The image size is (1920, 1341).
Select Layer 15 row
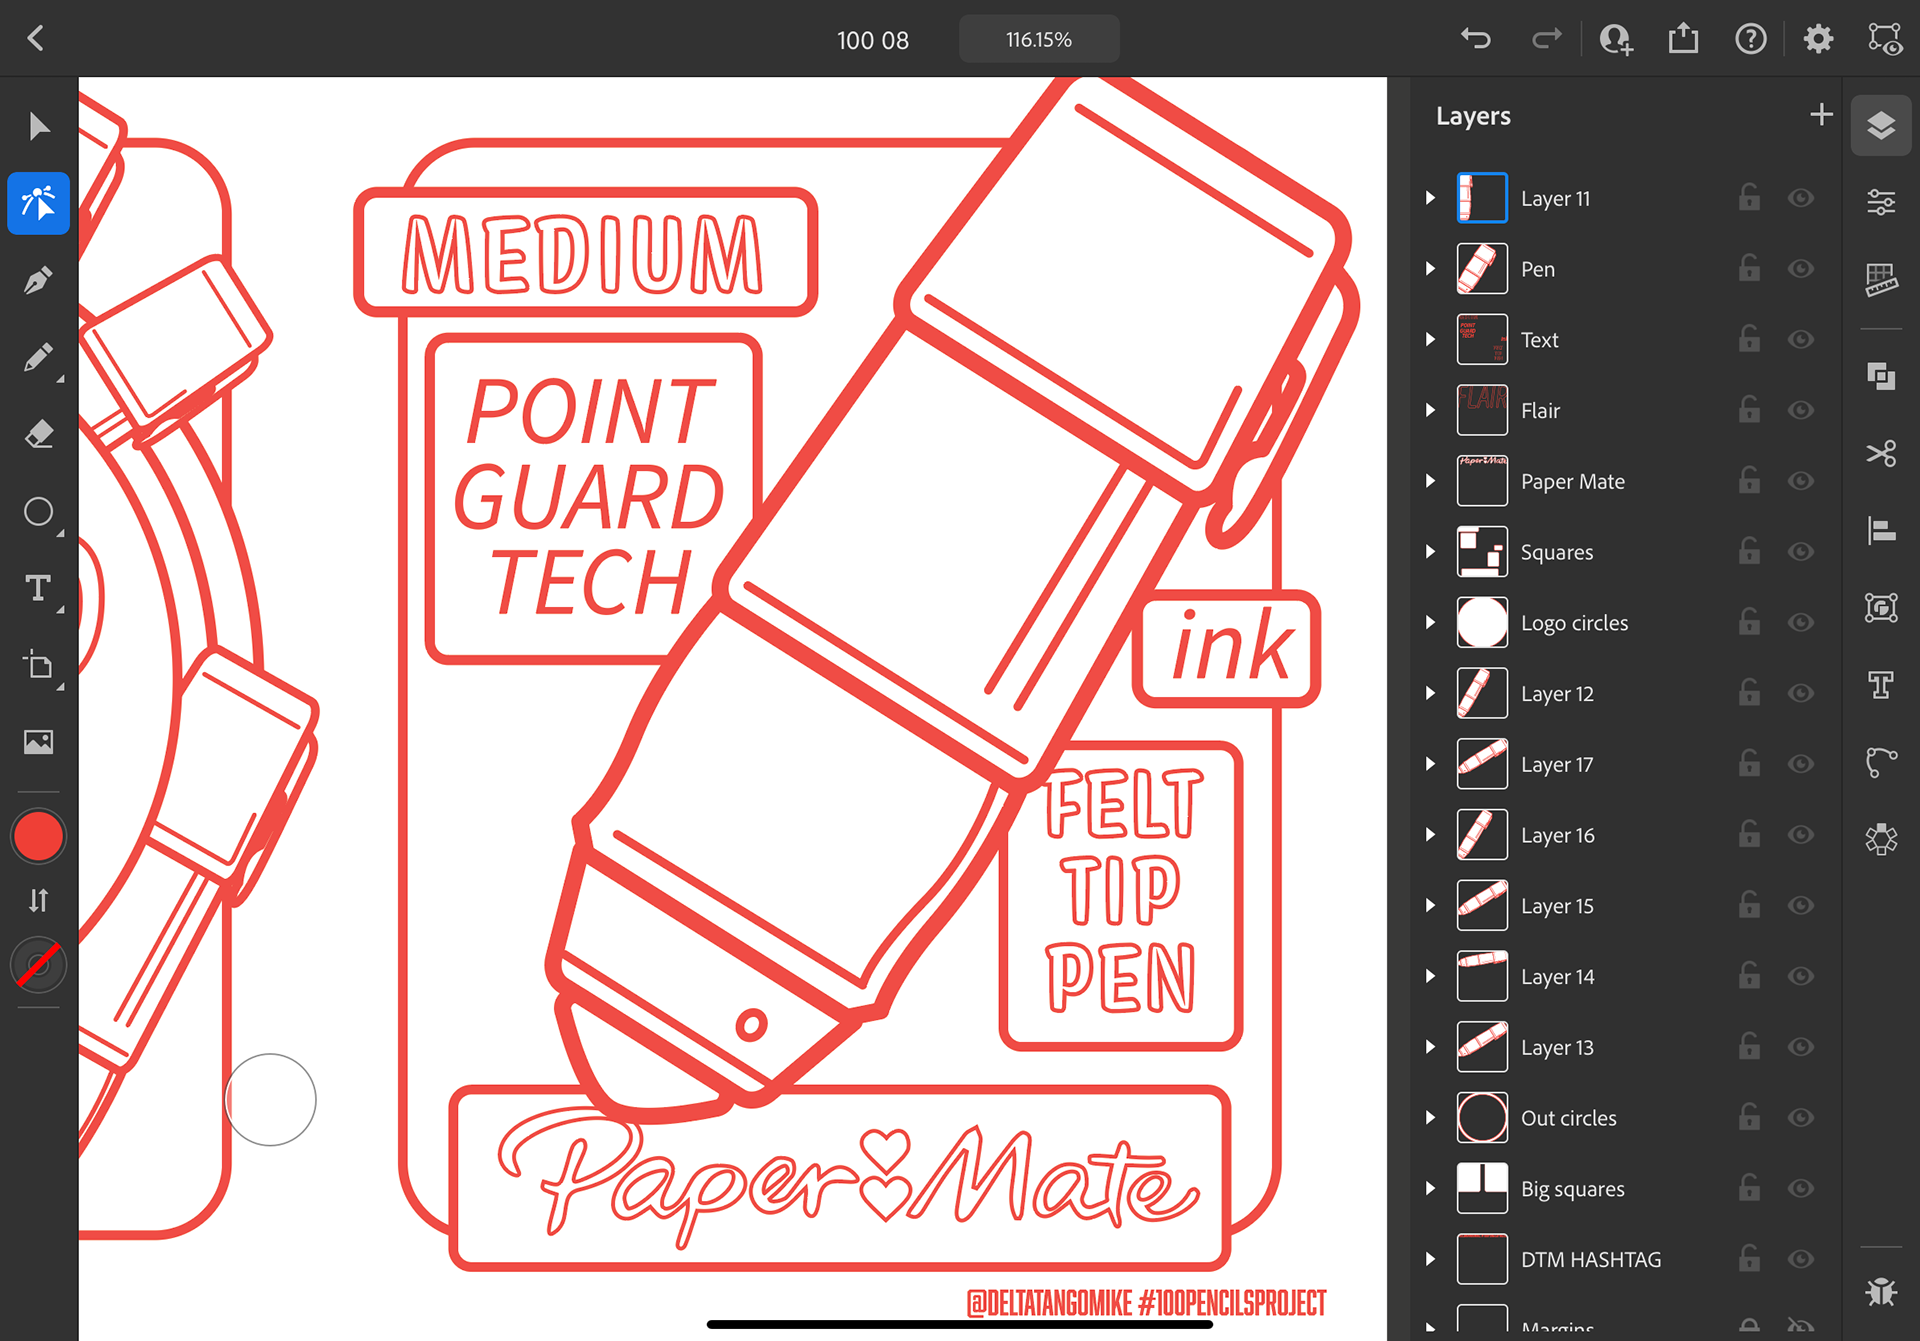tap(1625, 906)
